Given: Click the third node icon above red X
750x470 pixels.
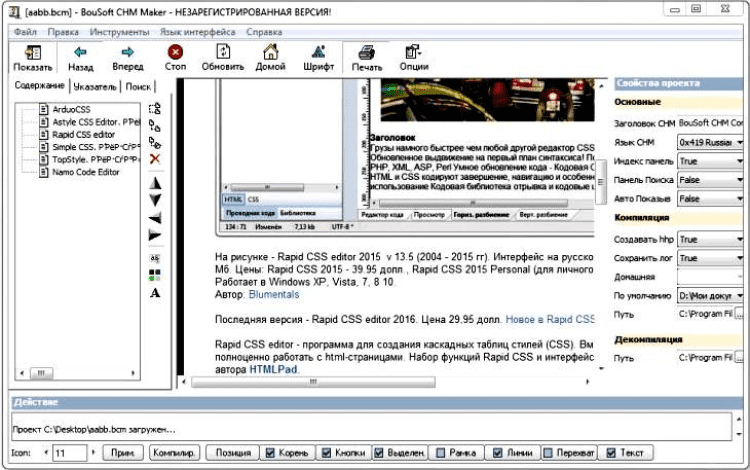Looking at the screenshot, I should click(154, 142).
